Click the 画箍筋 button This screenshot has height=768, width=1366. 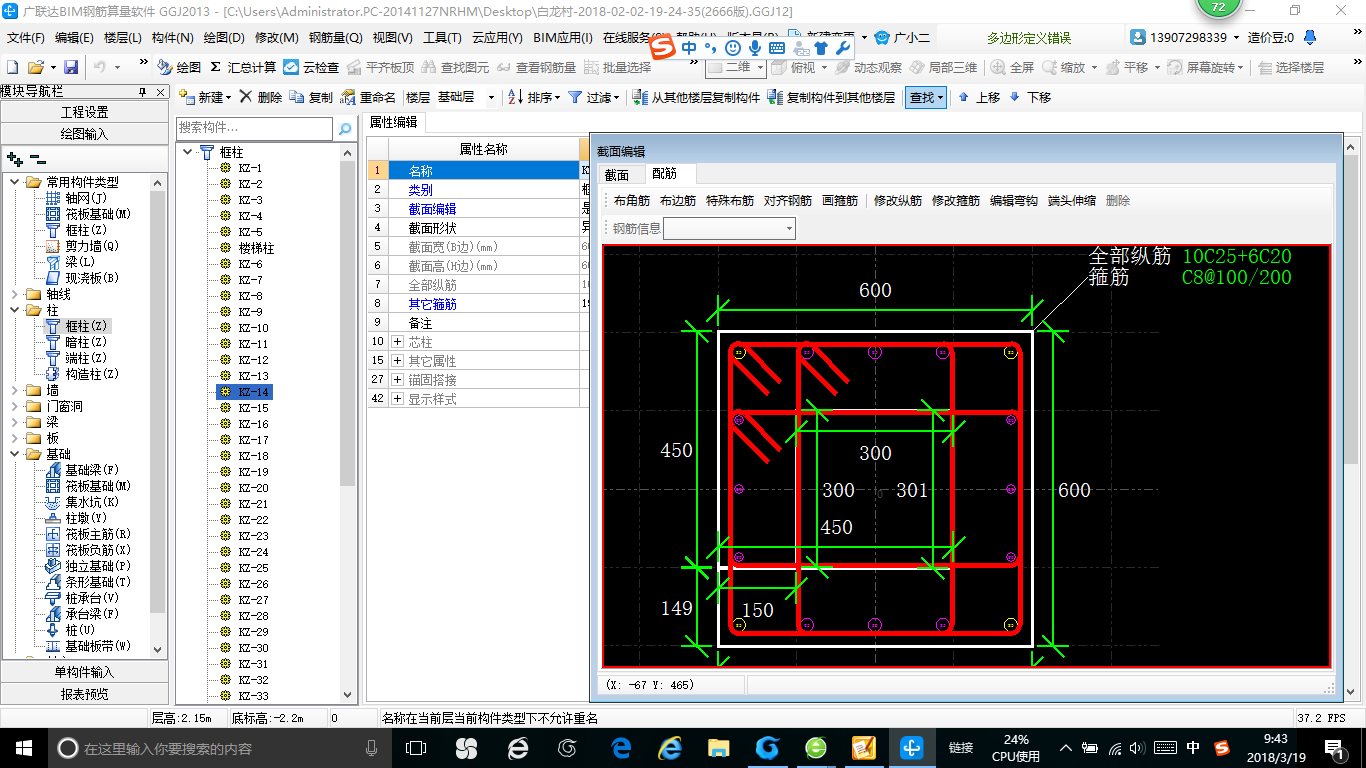[x=840, y=200]
